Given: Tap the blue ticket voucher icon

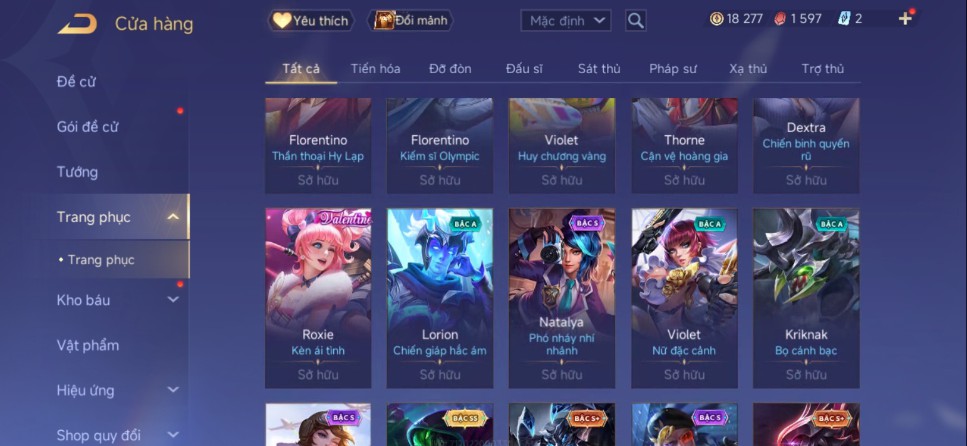Looking at the screenshot, I should 844,19.
